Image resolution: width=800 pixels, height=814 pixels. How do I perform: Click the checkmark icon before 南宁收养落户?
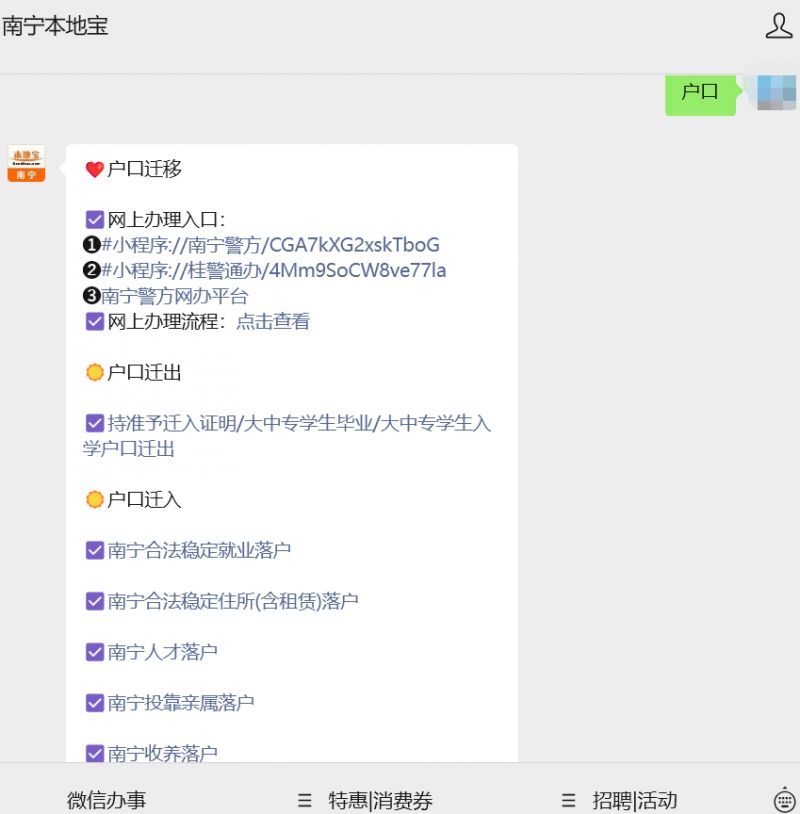(94, 753)
